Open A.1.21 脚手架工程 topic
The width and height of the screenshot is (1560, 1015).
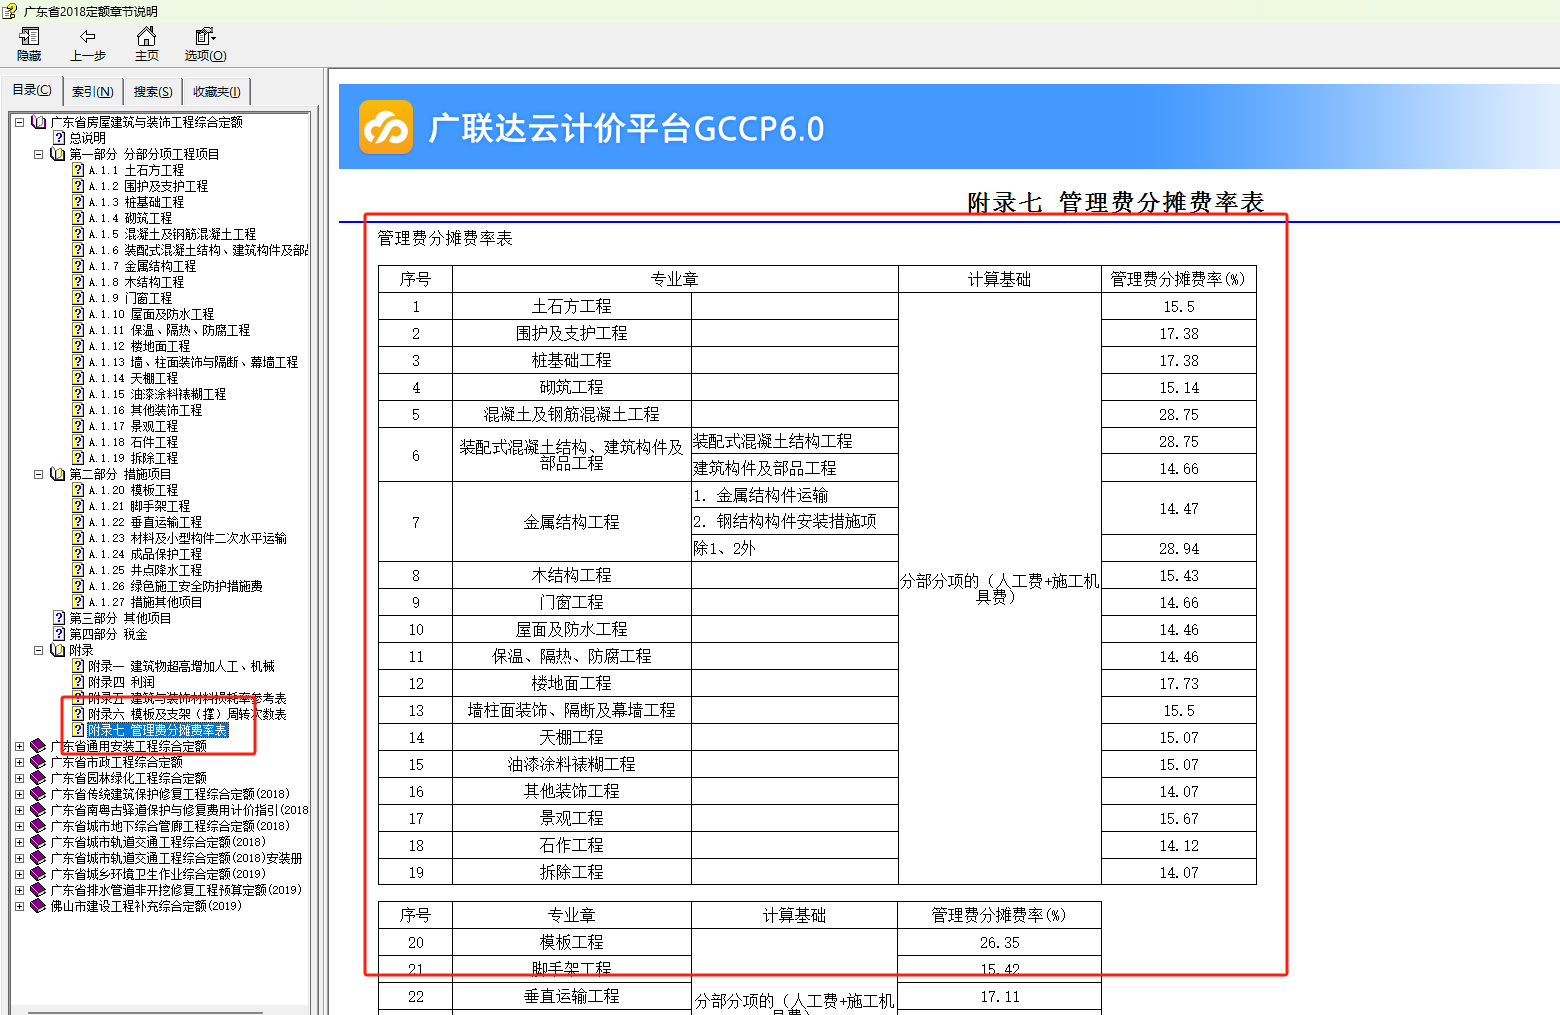[x=139, y=506]
